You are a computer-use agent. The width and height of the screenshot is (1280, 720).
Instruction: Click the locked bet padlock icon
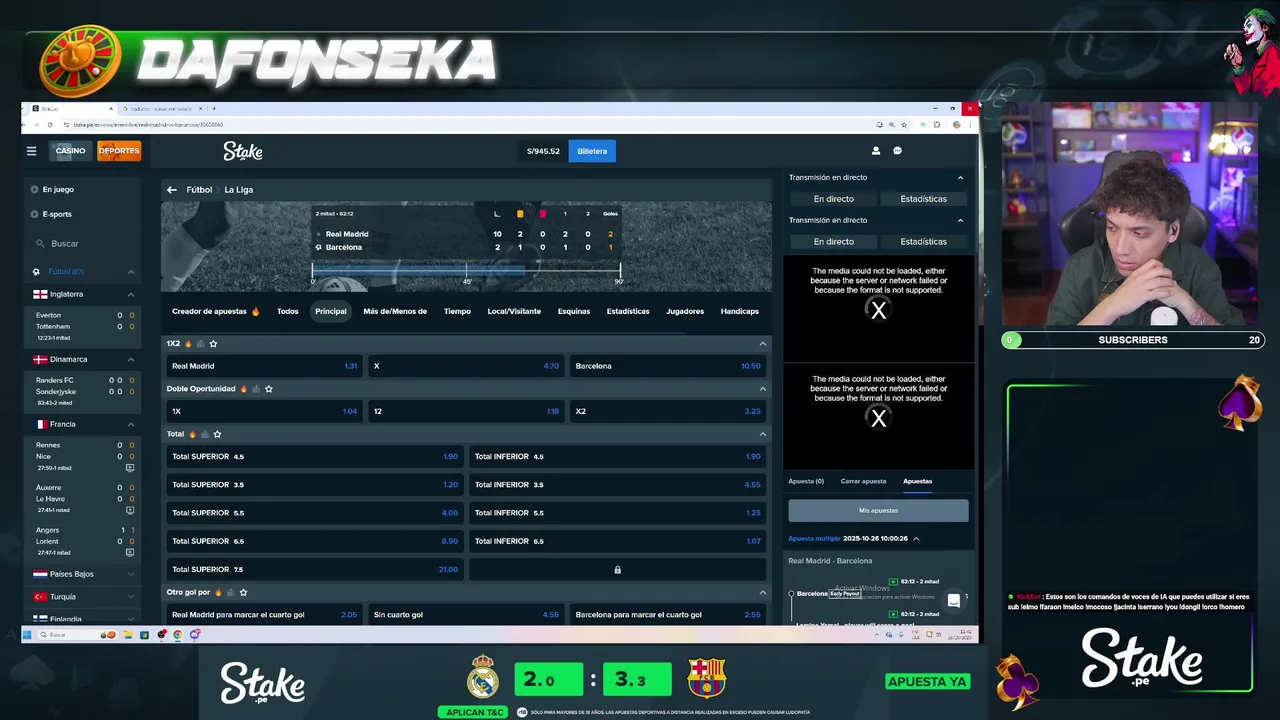click(x=617, y=569)
